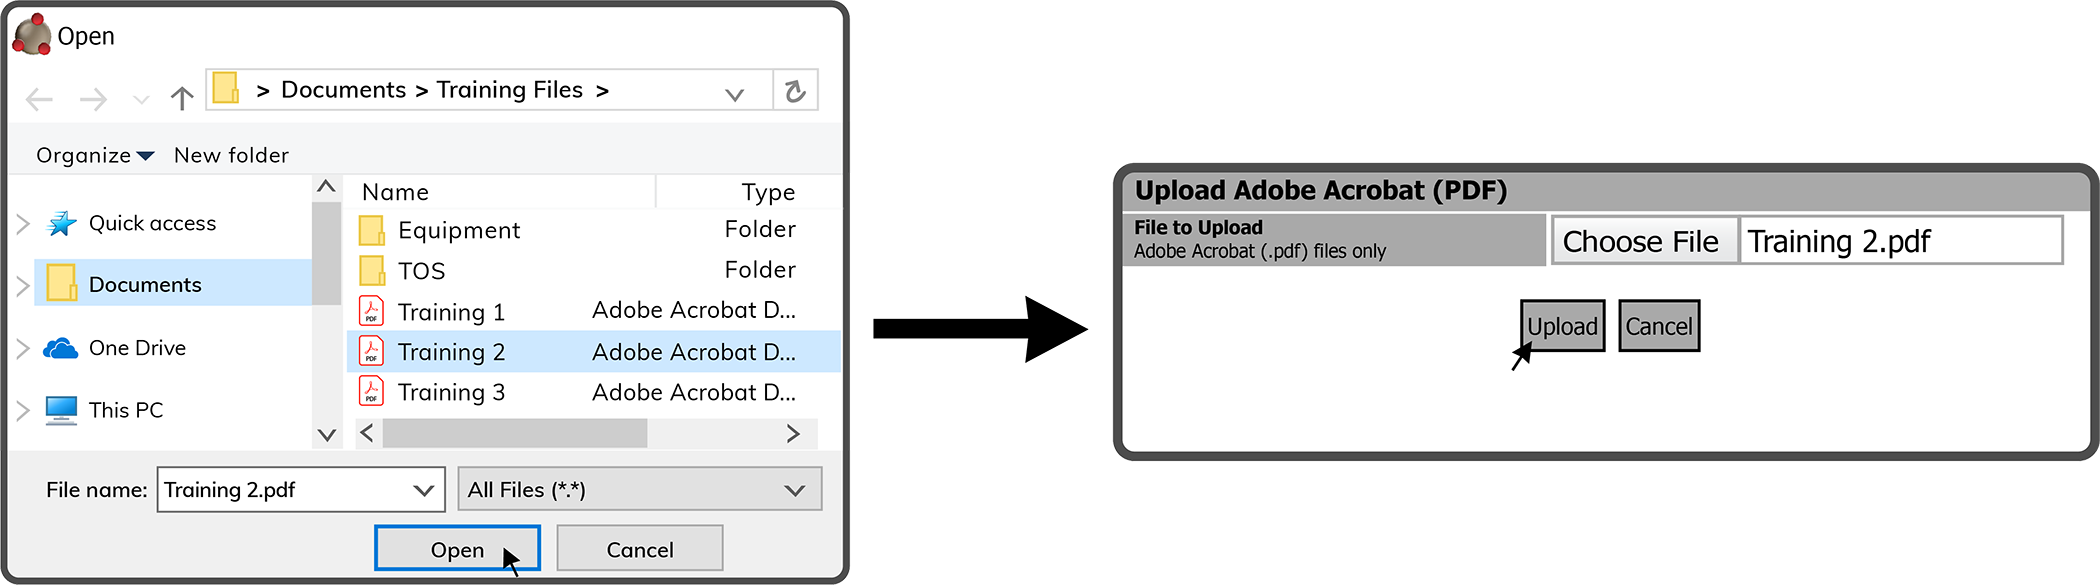2100x585 pixels.
Task: Click the File name input field
Action: click(x=301, y=490)
